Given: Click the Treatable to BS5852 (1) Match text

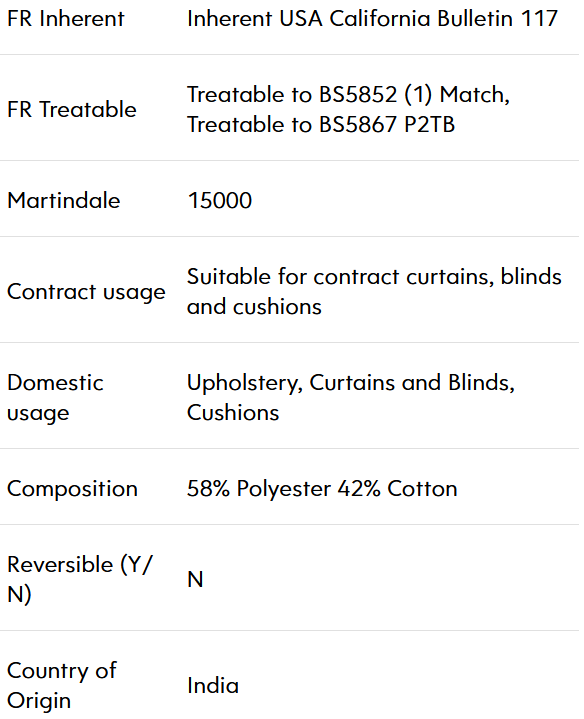Looking at the screenshot, I should (348, 94).
